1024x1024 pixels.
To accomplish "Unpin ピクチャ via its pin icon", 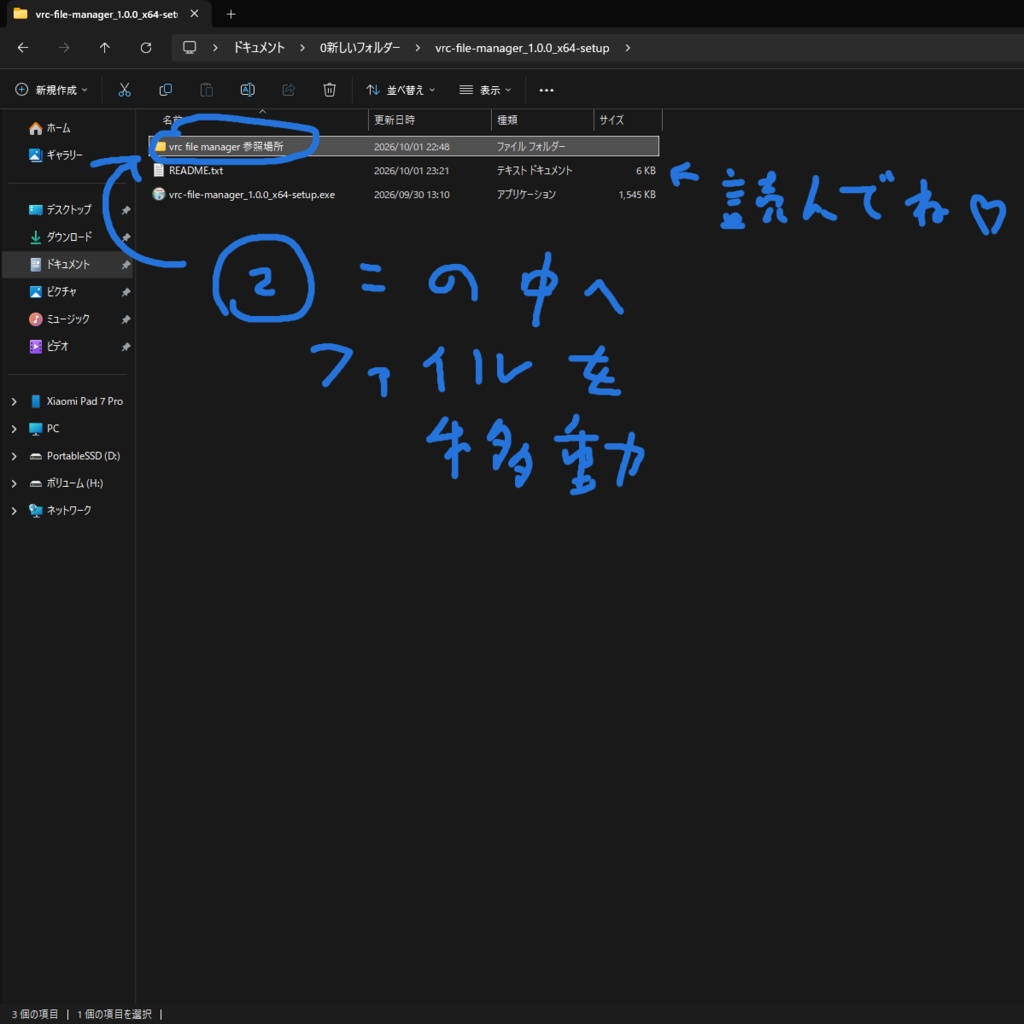I will click(x=125, y=292).
